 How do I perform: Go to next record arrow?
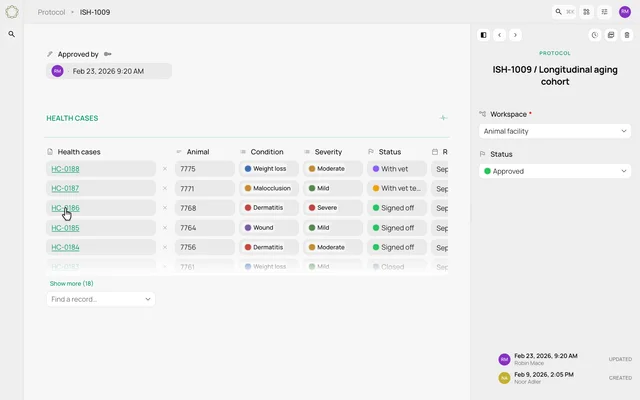click(516, 35)
